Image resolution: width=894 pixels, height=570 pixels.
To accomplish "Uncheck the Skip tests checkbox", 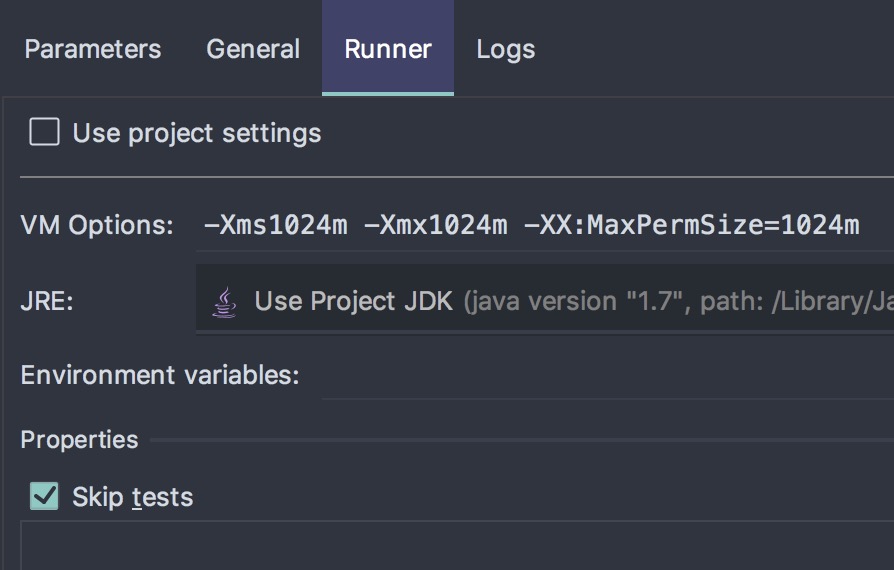I will (x=44, y=496).
